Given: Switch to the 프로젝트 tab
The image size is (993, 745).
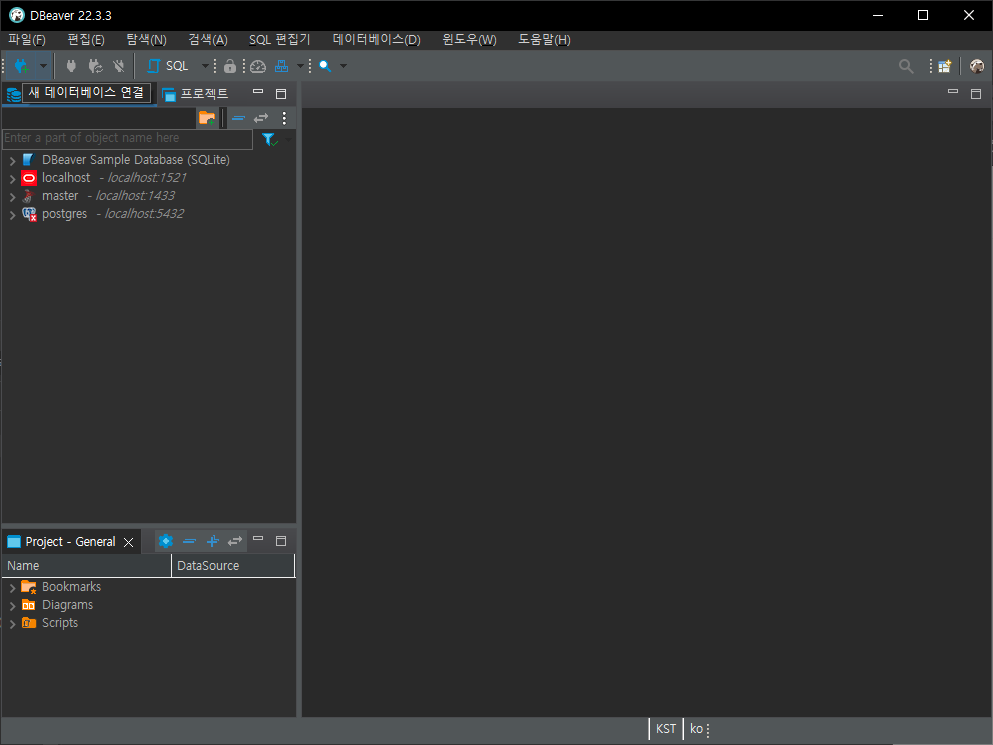Looking at the screenshot, I should (x=195, y=94).
